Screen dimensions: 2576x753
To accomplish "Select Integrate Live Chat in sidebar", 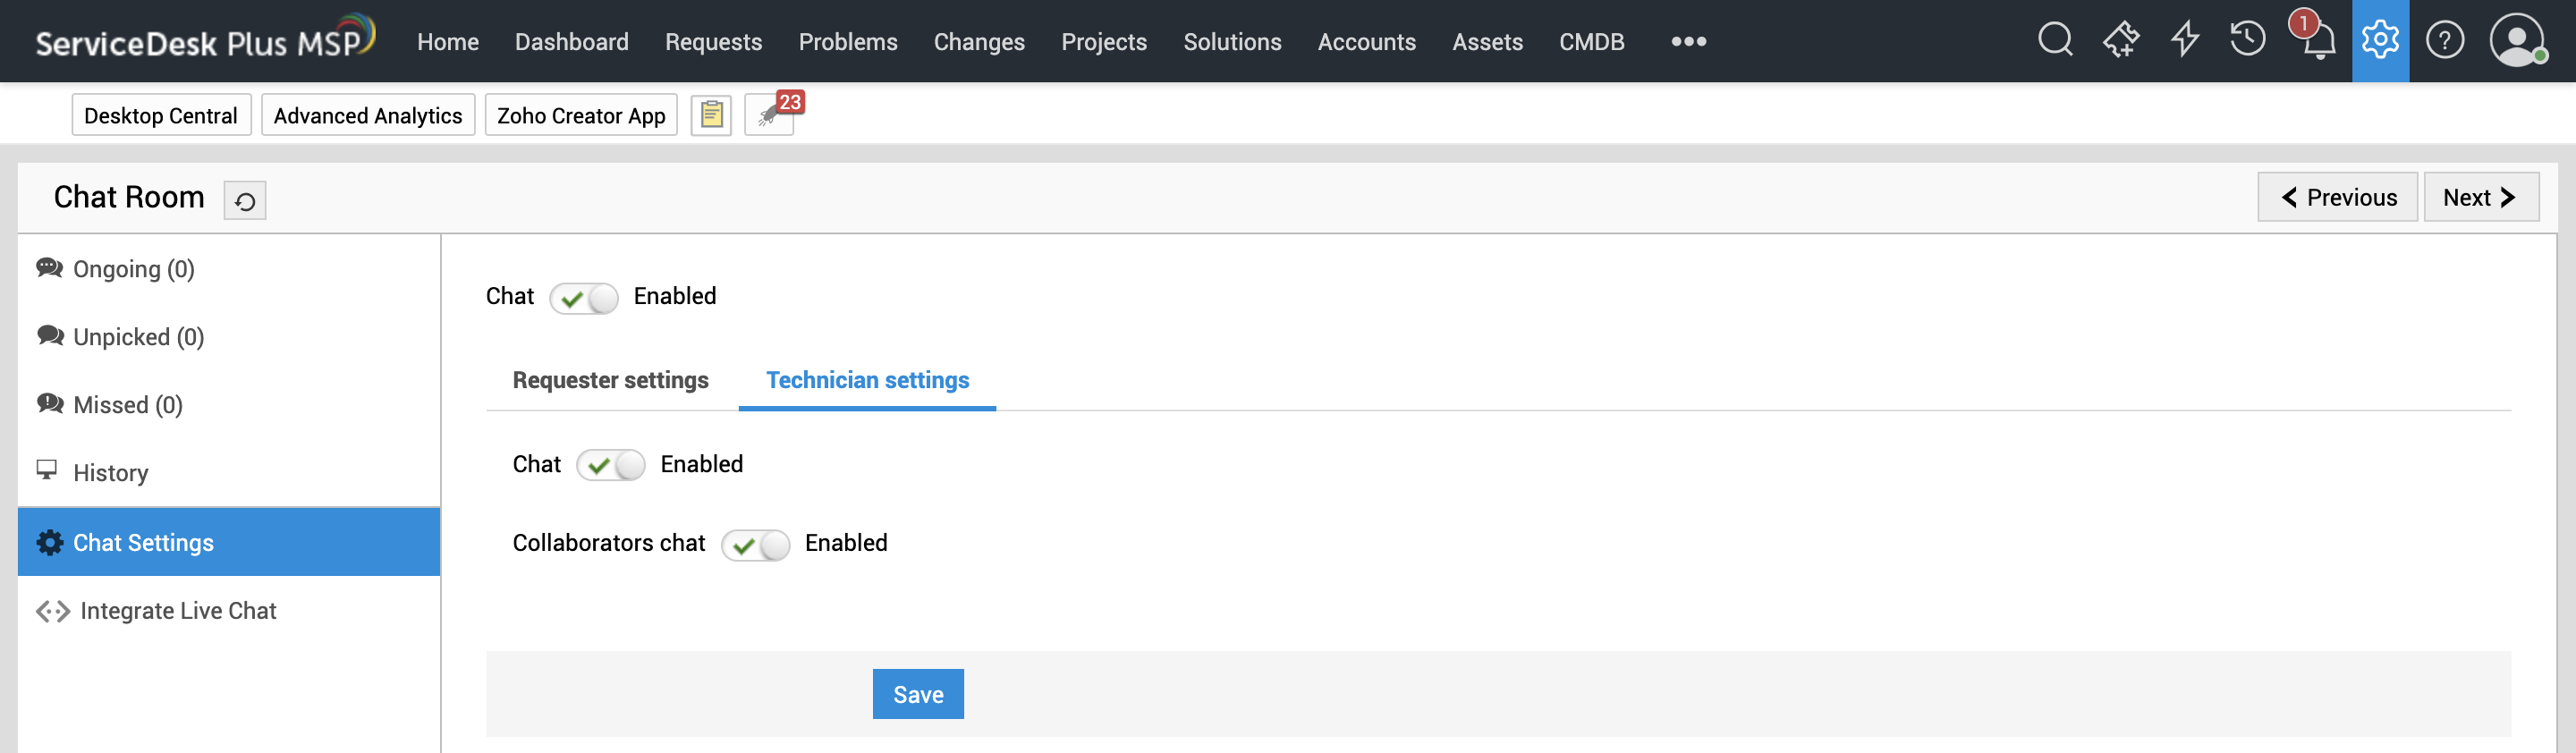I will pos(178,611).
